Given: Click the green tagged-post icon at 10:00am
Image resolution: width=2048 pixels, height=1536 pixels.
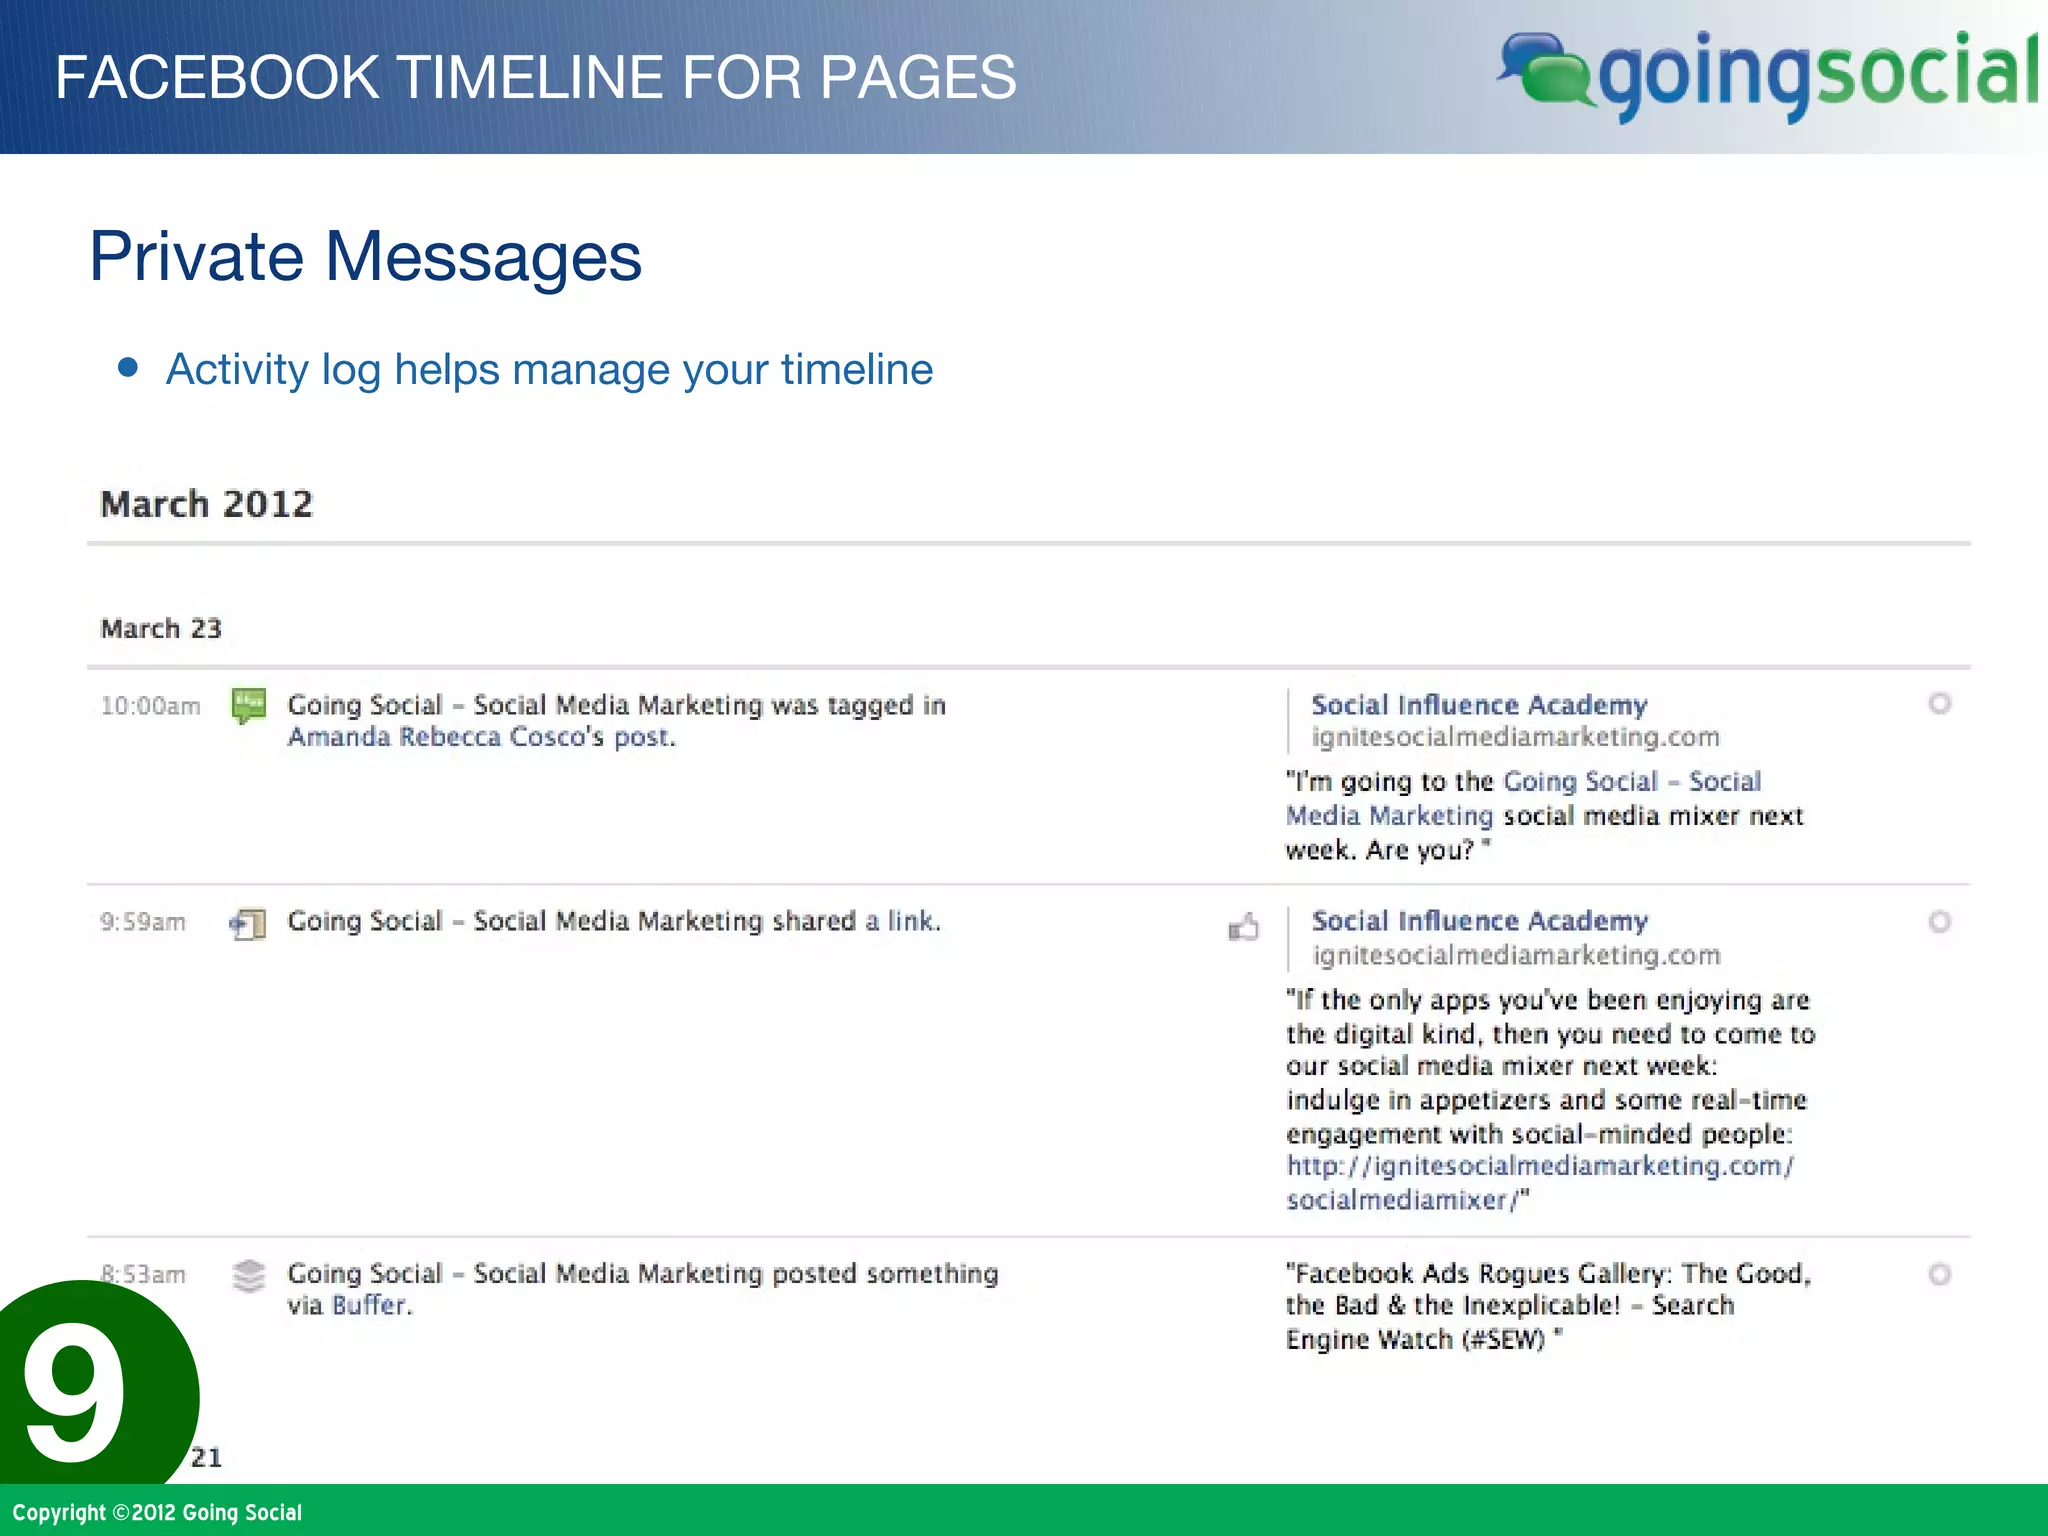Looking at the screenshot, I should pos(248,706).
